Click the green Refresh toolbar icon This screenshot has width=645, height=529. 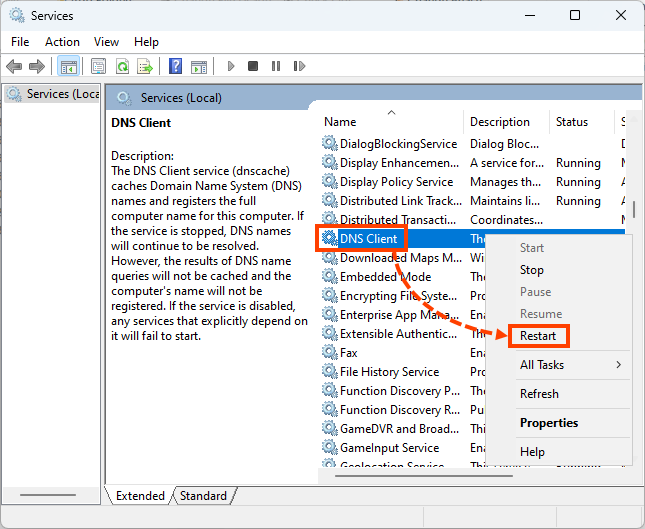pyautogui.click(x=122, y=67)
